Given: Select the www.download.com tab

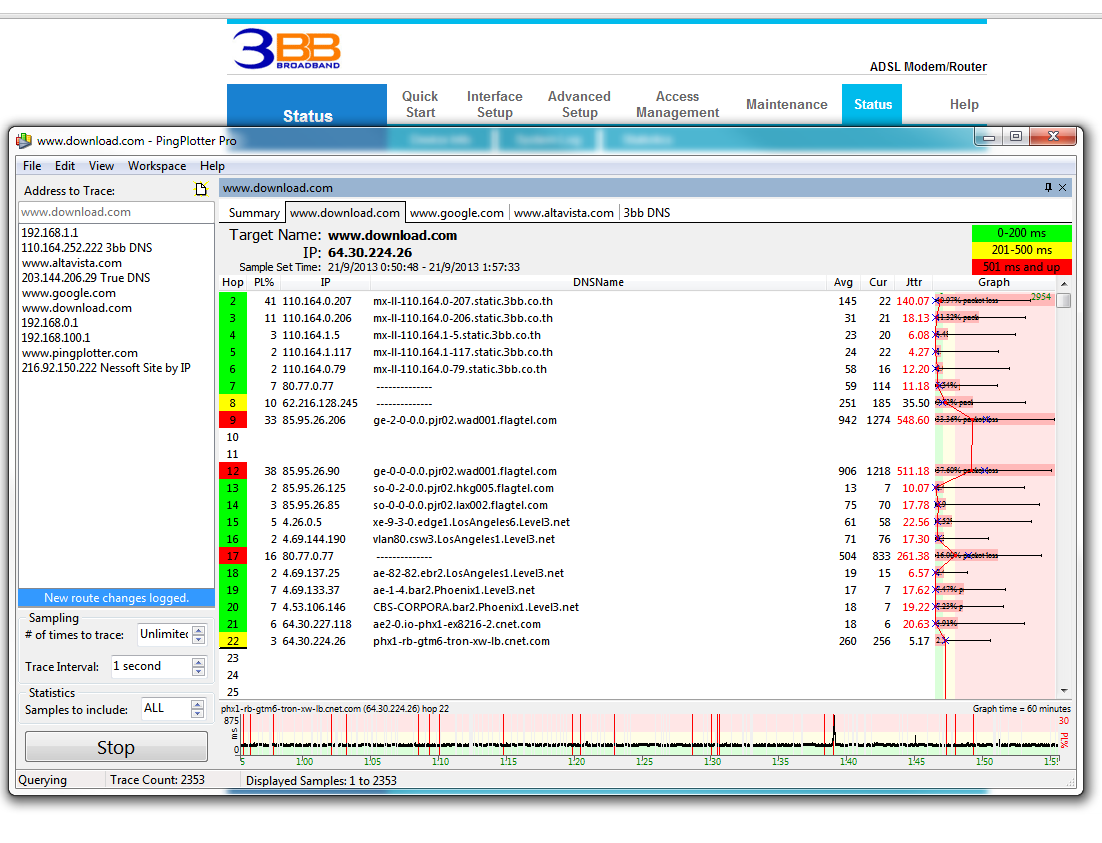Looking at the screenshot, I should click(x=344, y=212).
